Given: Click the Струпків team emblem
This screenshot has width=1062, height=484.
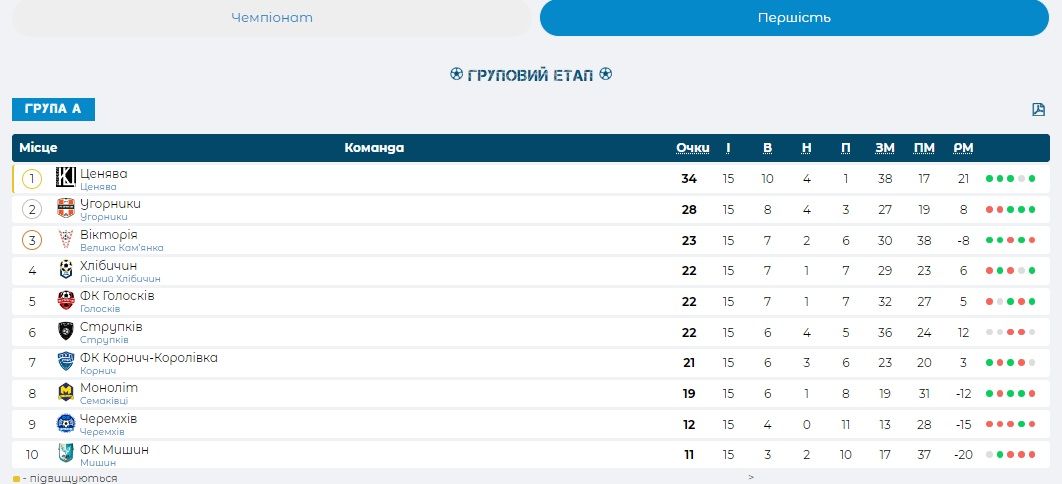Looking at the screenshot, I should click(x=66, y=331).
